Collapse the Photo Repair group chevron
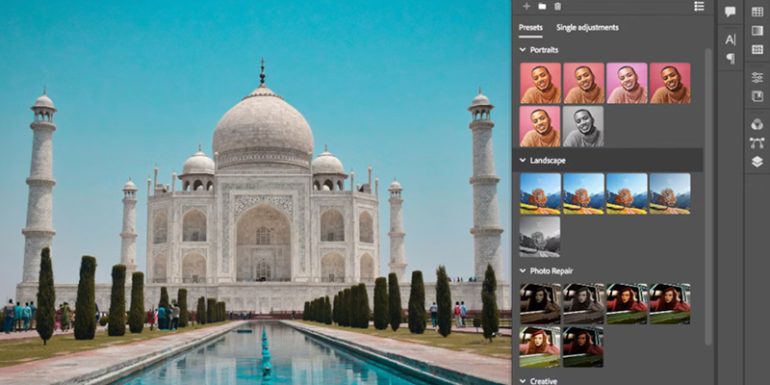Screen dimensions: 770x385 tap(522, 271)
